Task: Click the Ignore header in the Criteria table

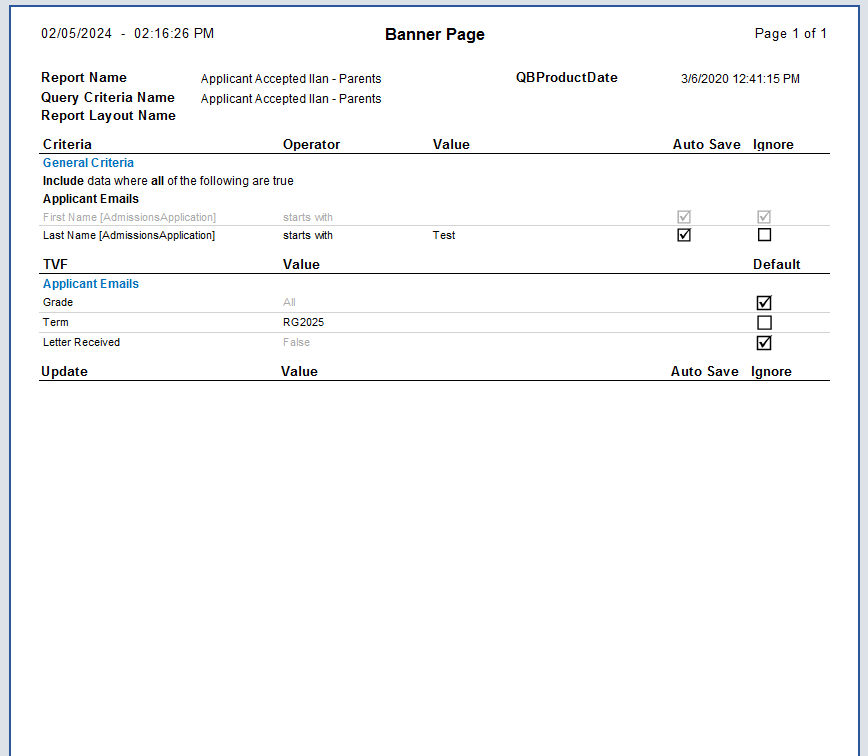Action: click(773, 144)
